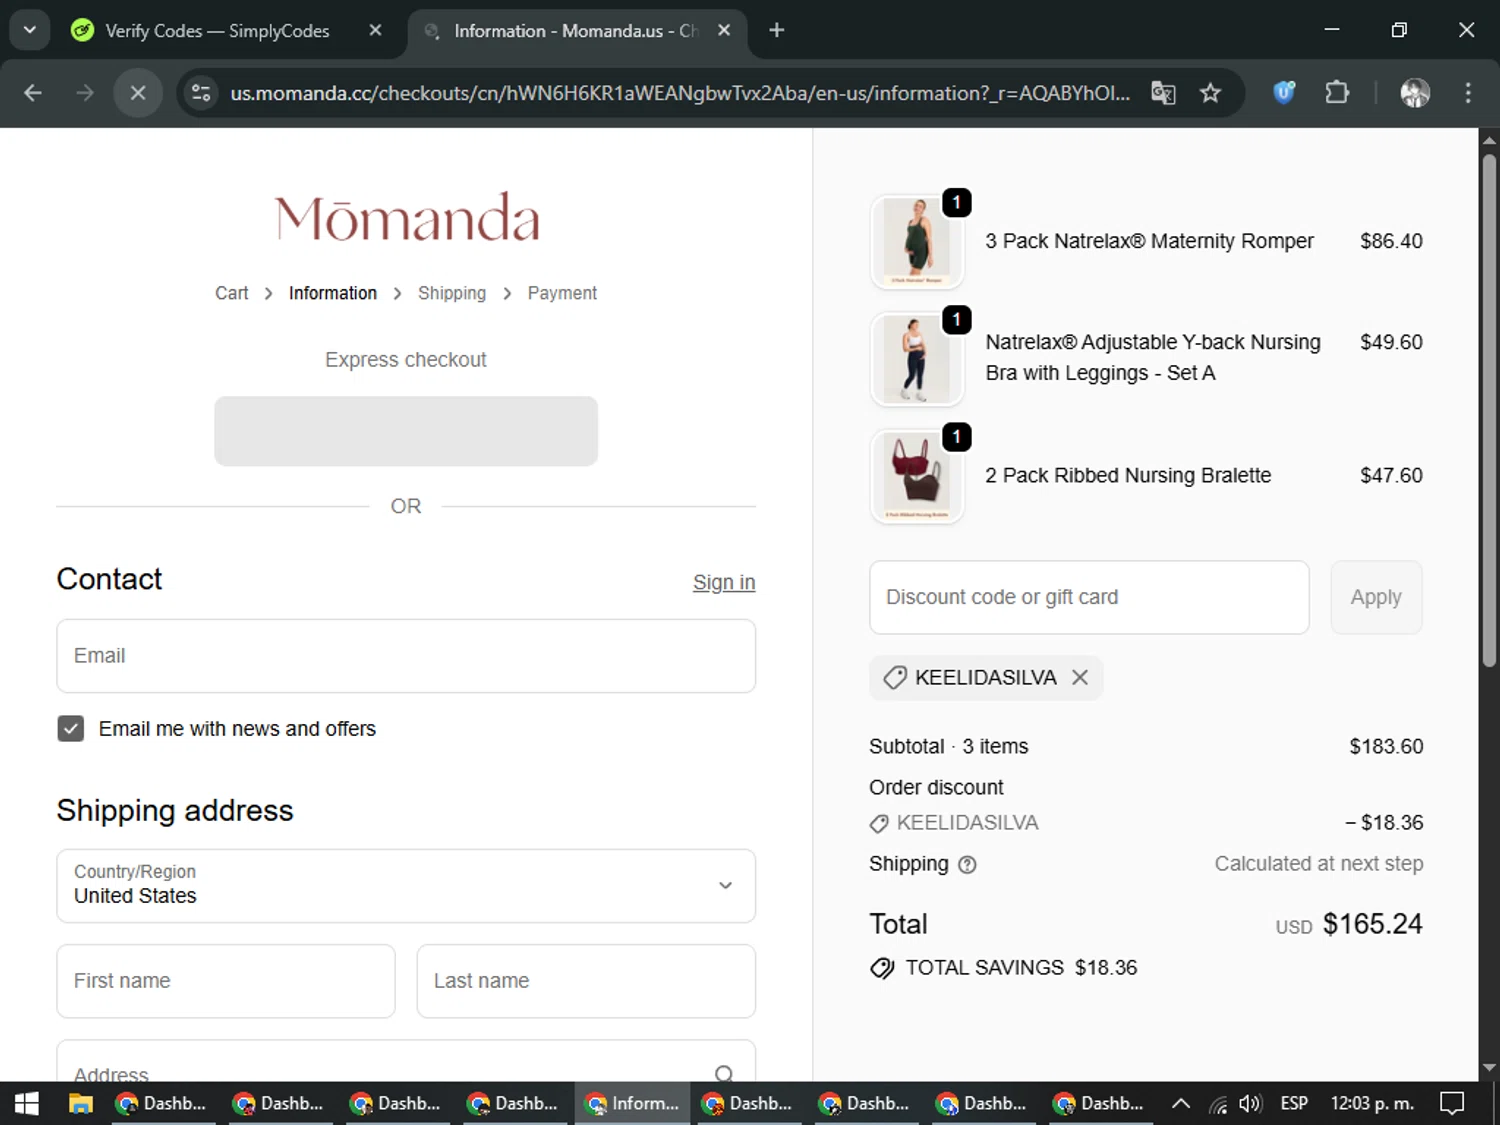Open the Bitwarden shield extension
This screenshot has width=1500, height=1125.
tap(1284, 93)
